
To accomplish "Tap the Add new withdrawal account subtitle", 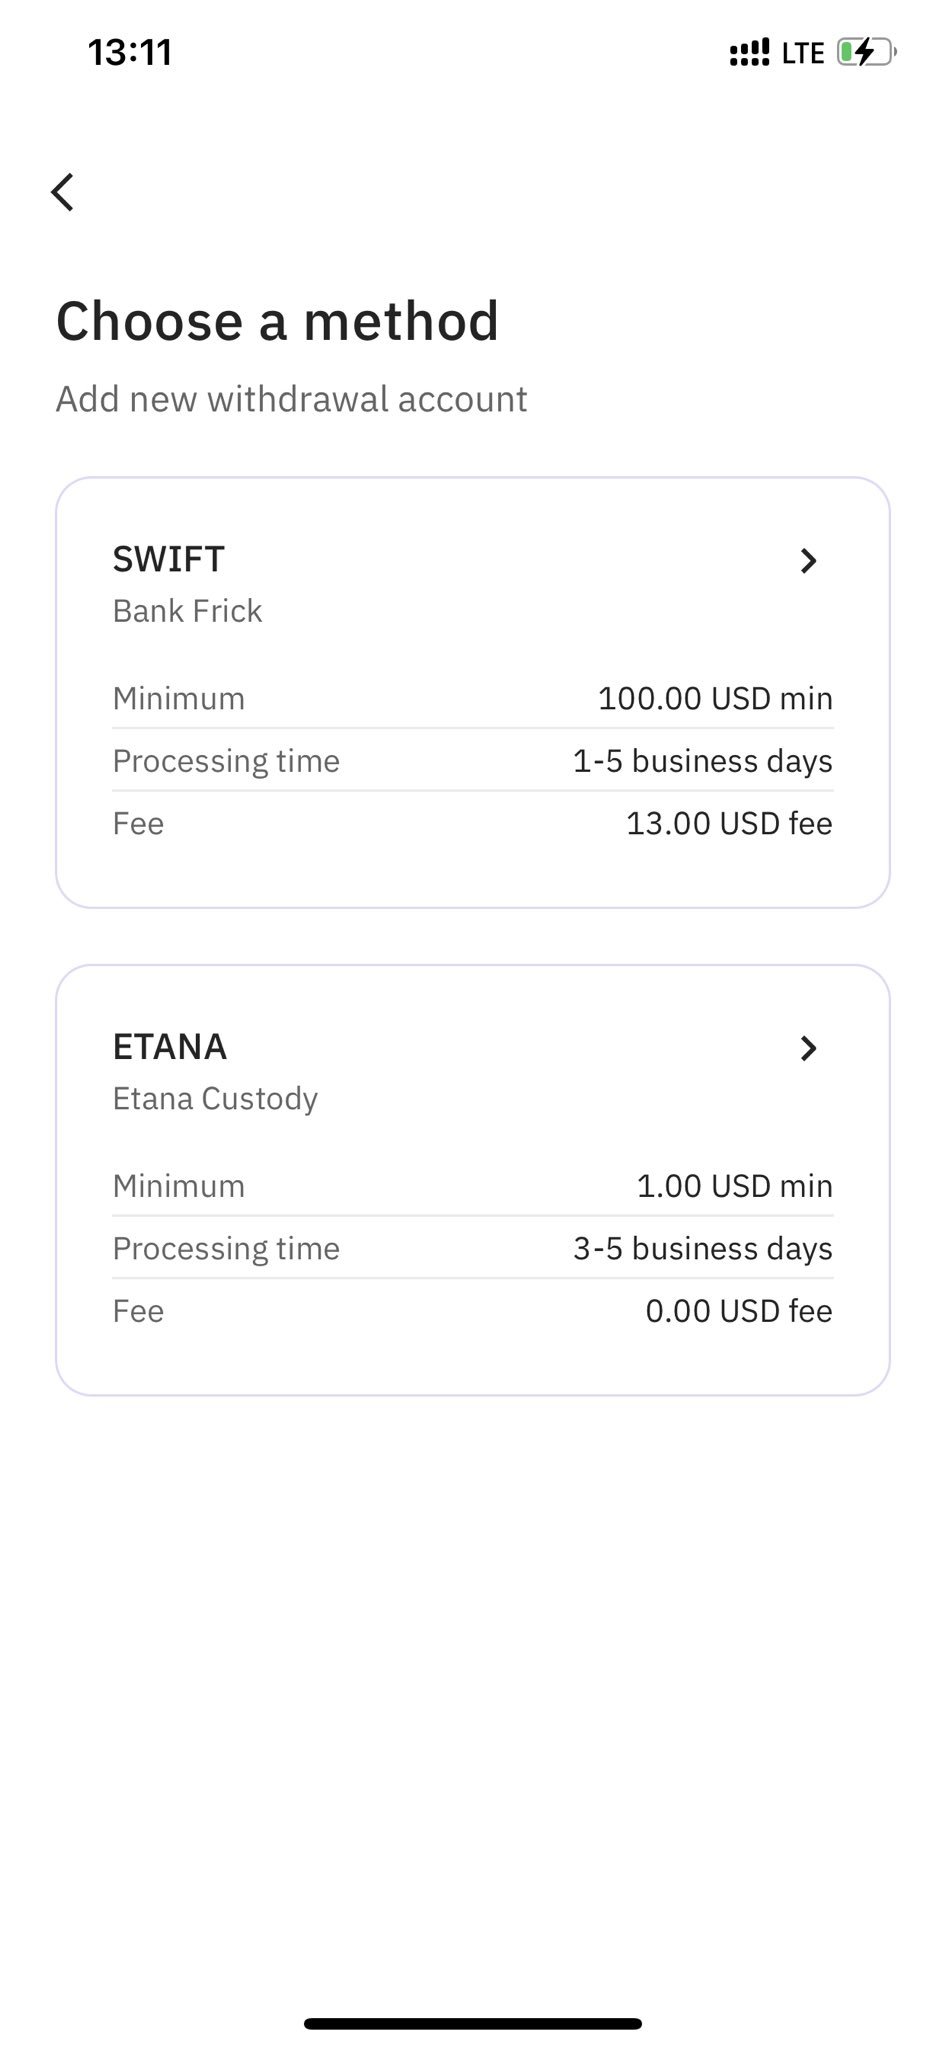I will (x=291, y=399).
